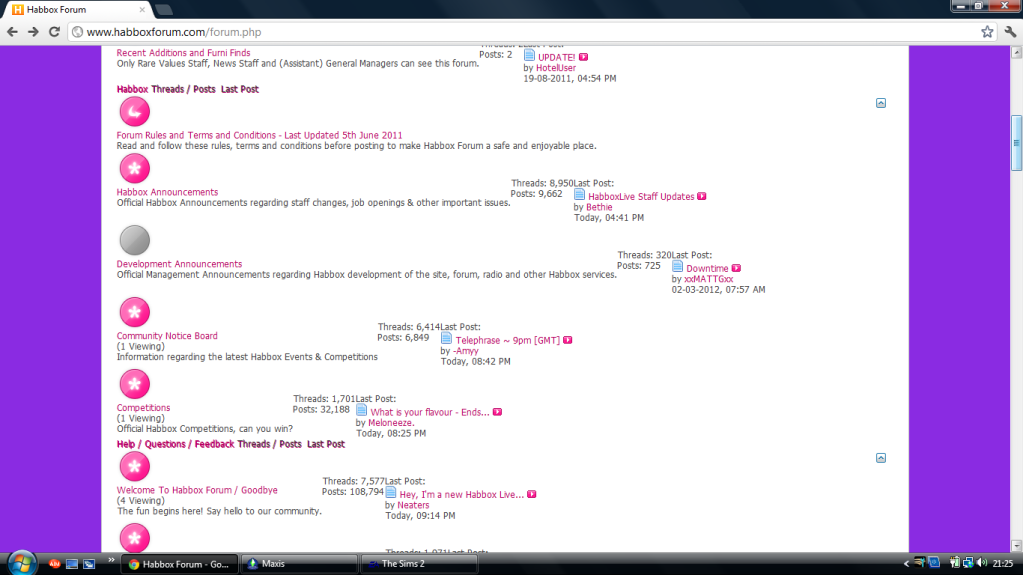Viewport: 1023px width, 575px height.
Task: Click go-to-last-post icon beside HabboxLive Staff Updates
Action: 702,196
